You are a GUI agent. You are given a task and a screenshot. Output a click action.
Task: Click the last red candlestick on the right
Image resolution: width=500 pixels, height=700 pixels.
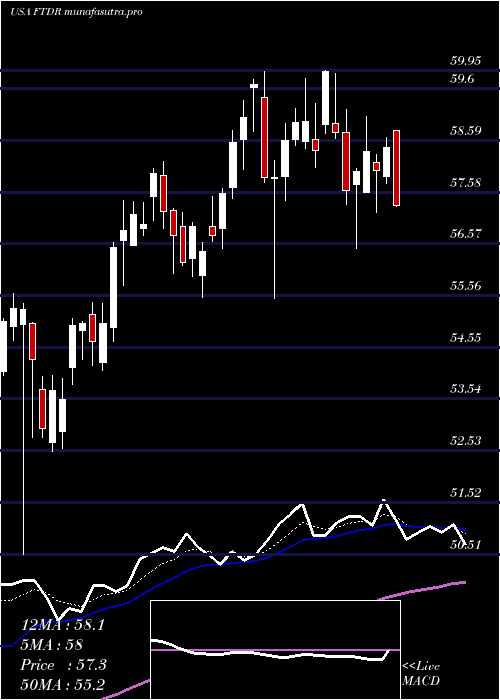pyautogui.click(x=396, y=168)
